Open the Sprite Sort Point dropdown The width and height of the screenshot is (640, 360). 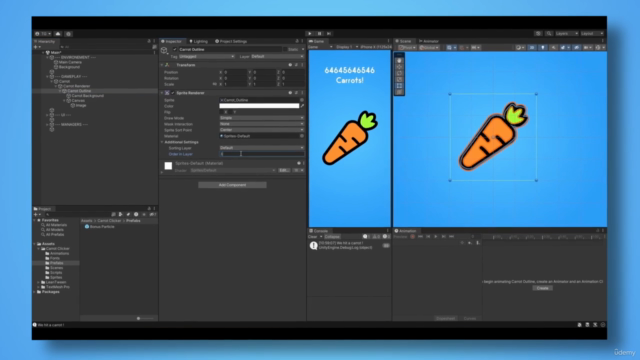point(262,130)
